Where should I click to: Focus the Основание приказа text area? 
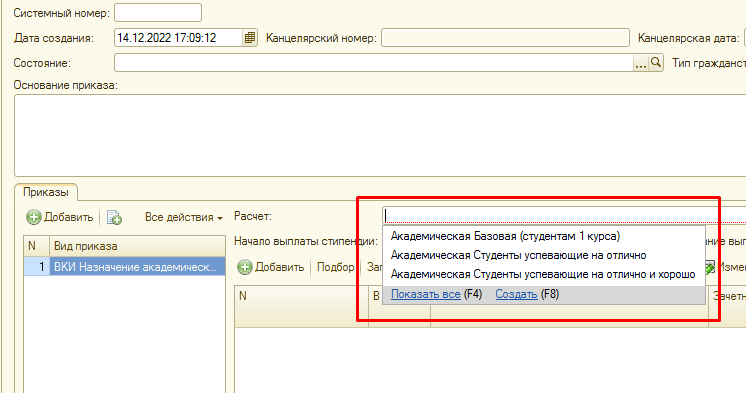(380, 136)
